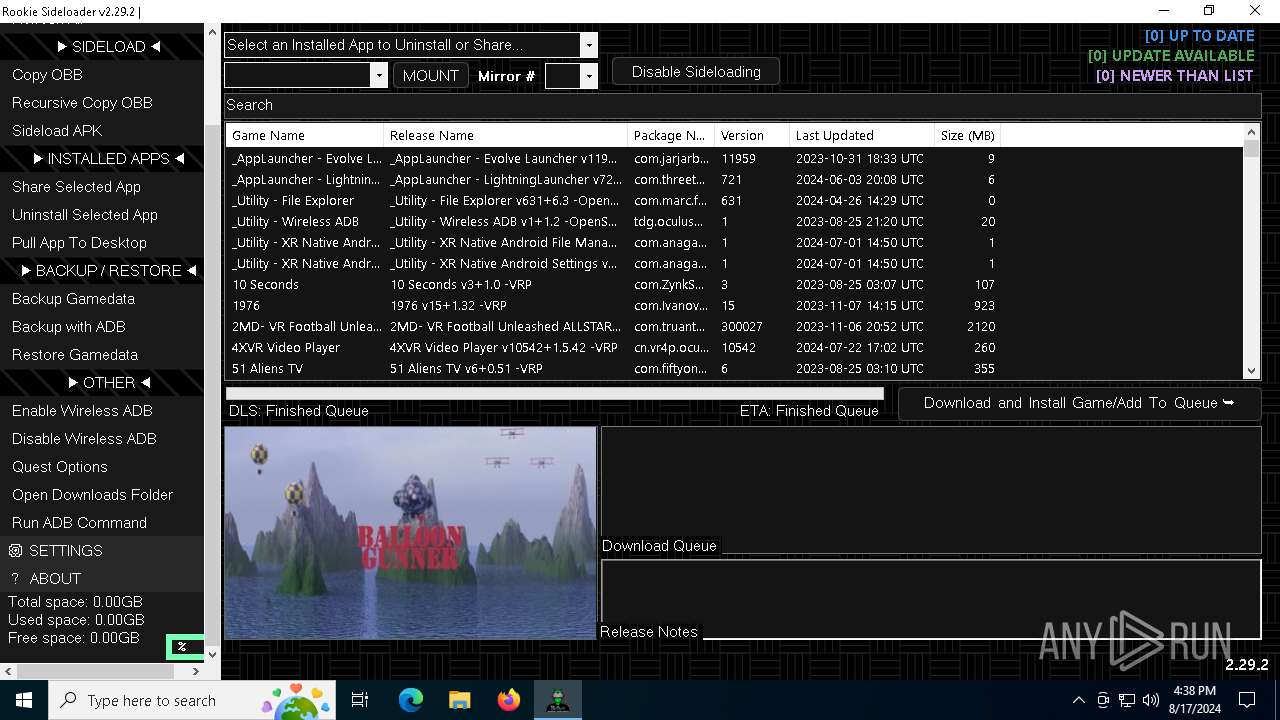Screen dimensions: 1280x720
Task: Filter by UP TO DATE label
Action: coord(1199,36)
